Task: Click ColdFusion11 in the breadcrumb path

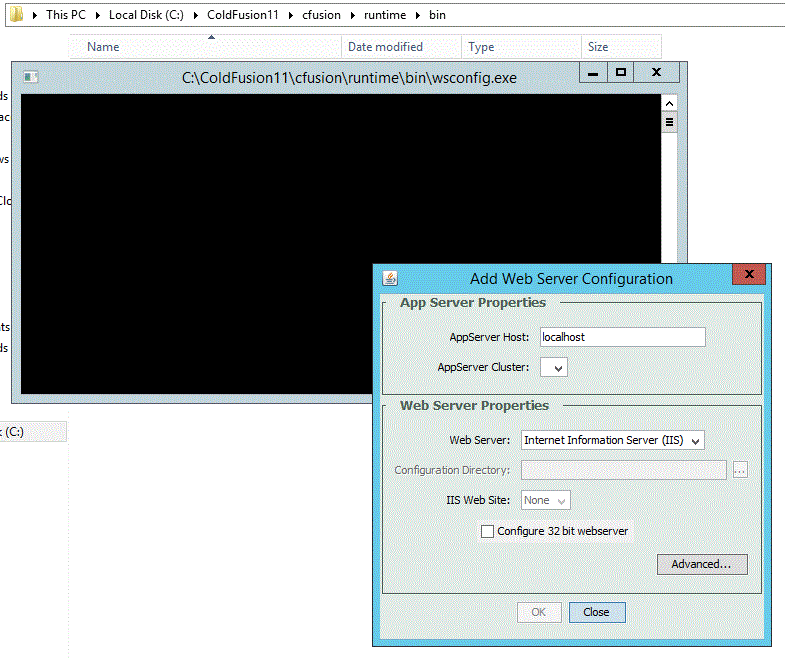Action: tap(243, 15)
